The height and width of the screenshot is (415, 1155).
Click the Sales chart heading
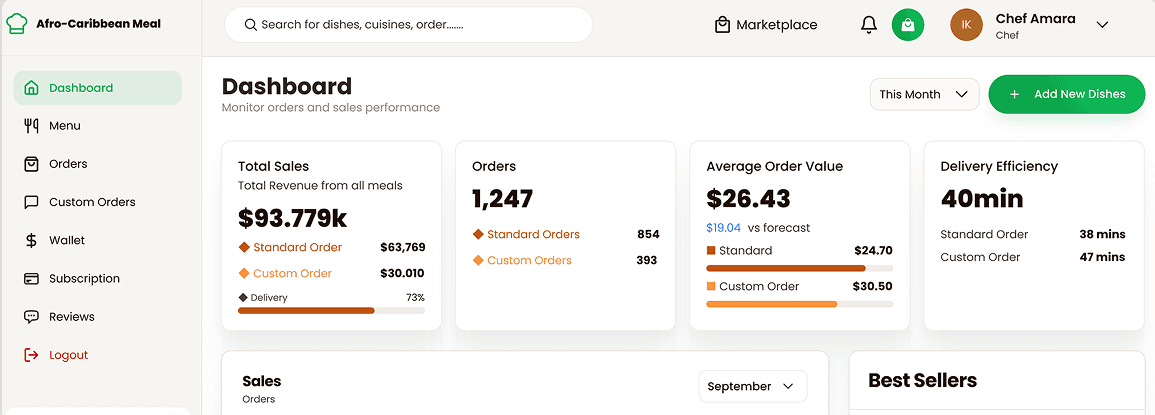pyautogui.click(x=261, y=381)
